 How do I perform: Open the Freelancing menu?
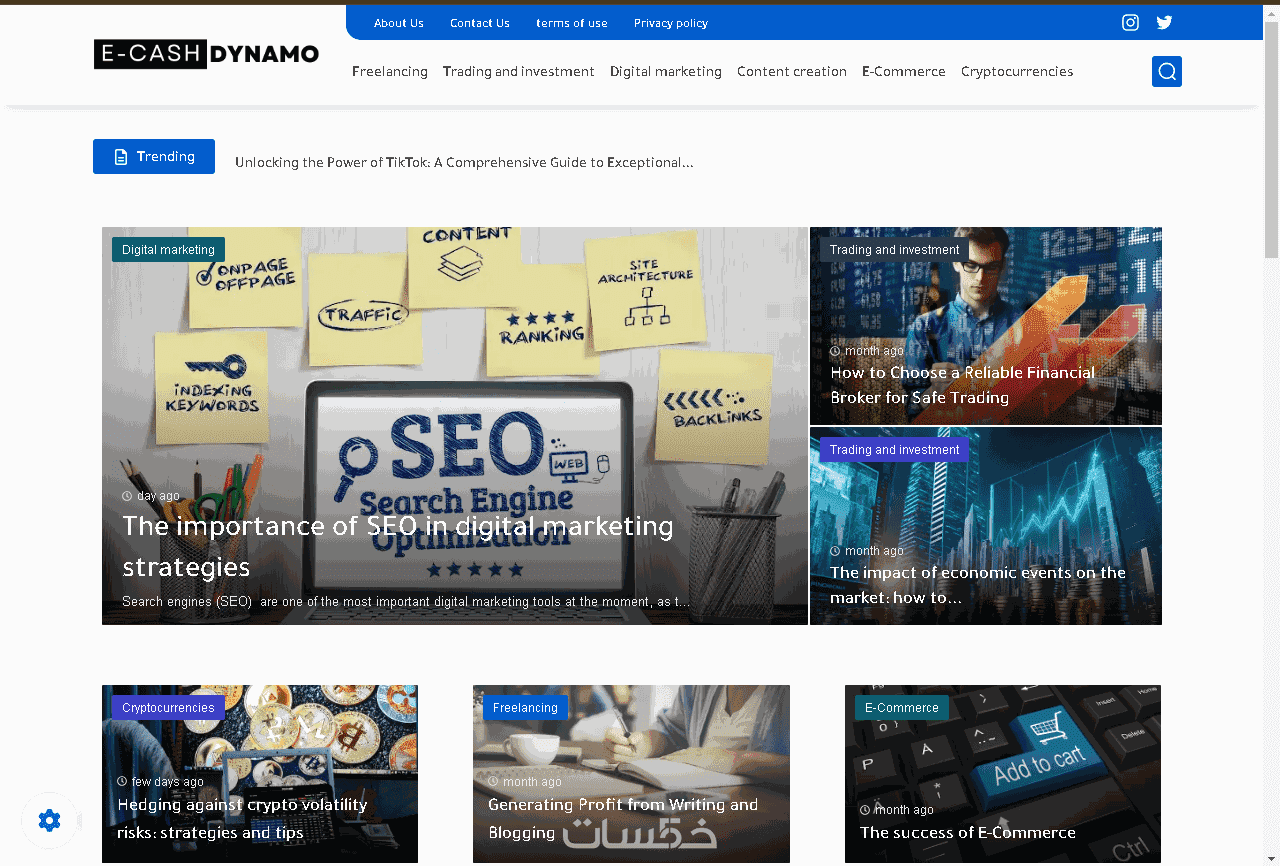(390, 72)
